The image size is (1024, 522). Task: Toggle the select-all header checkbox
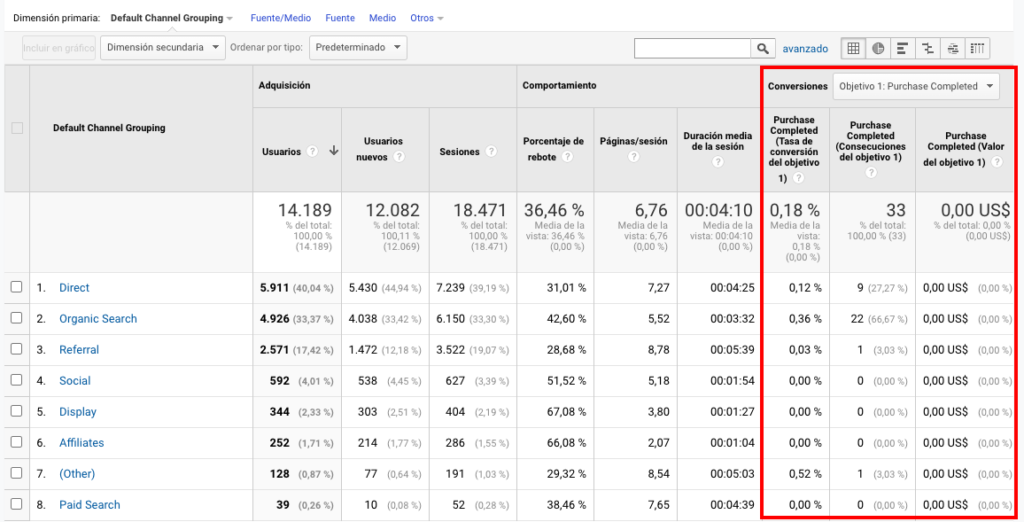coord(17,128)
